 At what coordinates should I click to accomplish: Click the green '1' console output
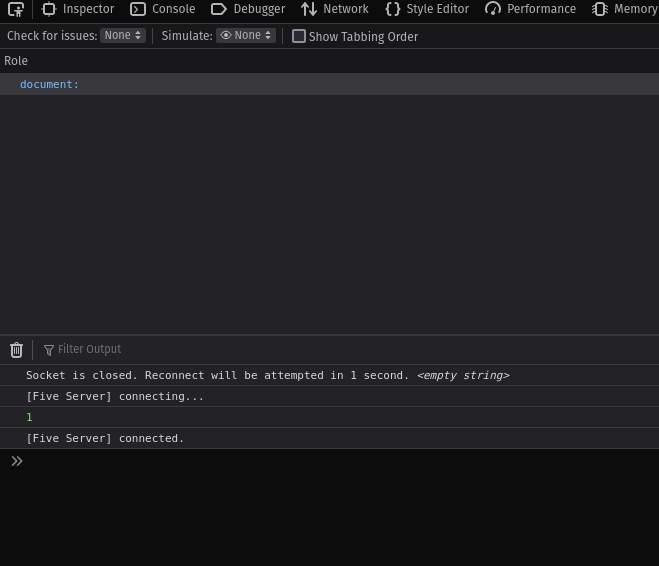(29, 417)
